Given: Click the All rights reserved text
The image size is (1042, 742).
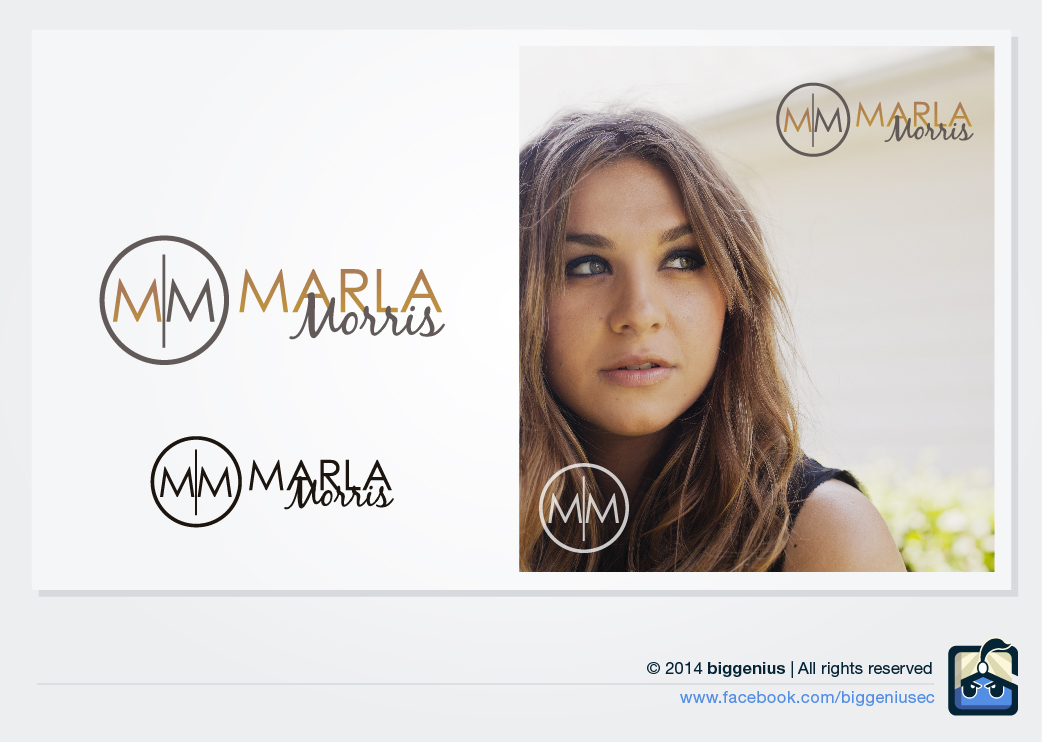Looking at the screenshot, I should coord(865,668).
